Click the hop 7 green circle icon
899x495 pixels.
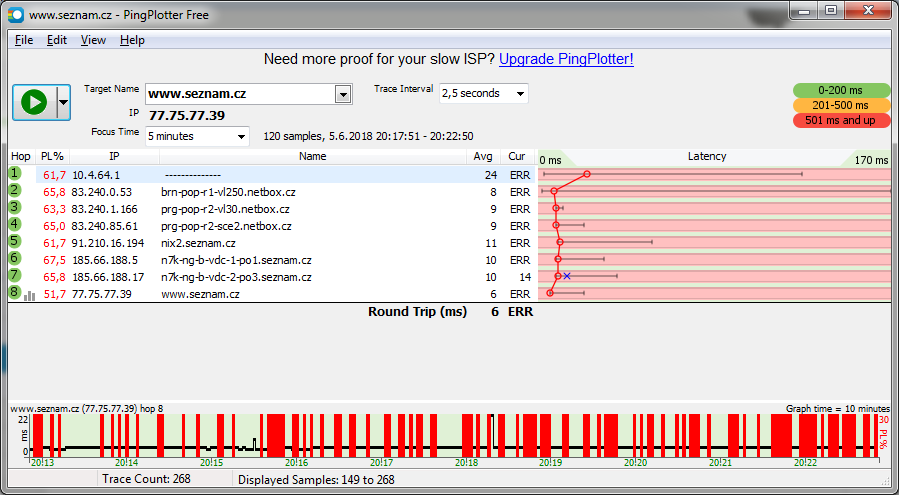point(15,276)
